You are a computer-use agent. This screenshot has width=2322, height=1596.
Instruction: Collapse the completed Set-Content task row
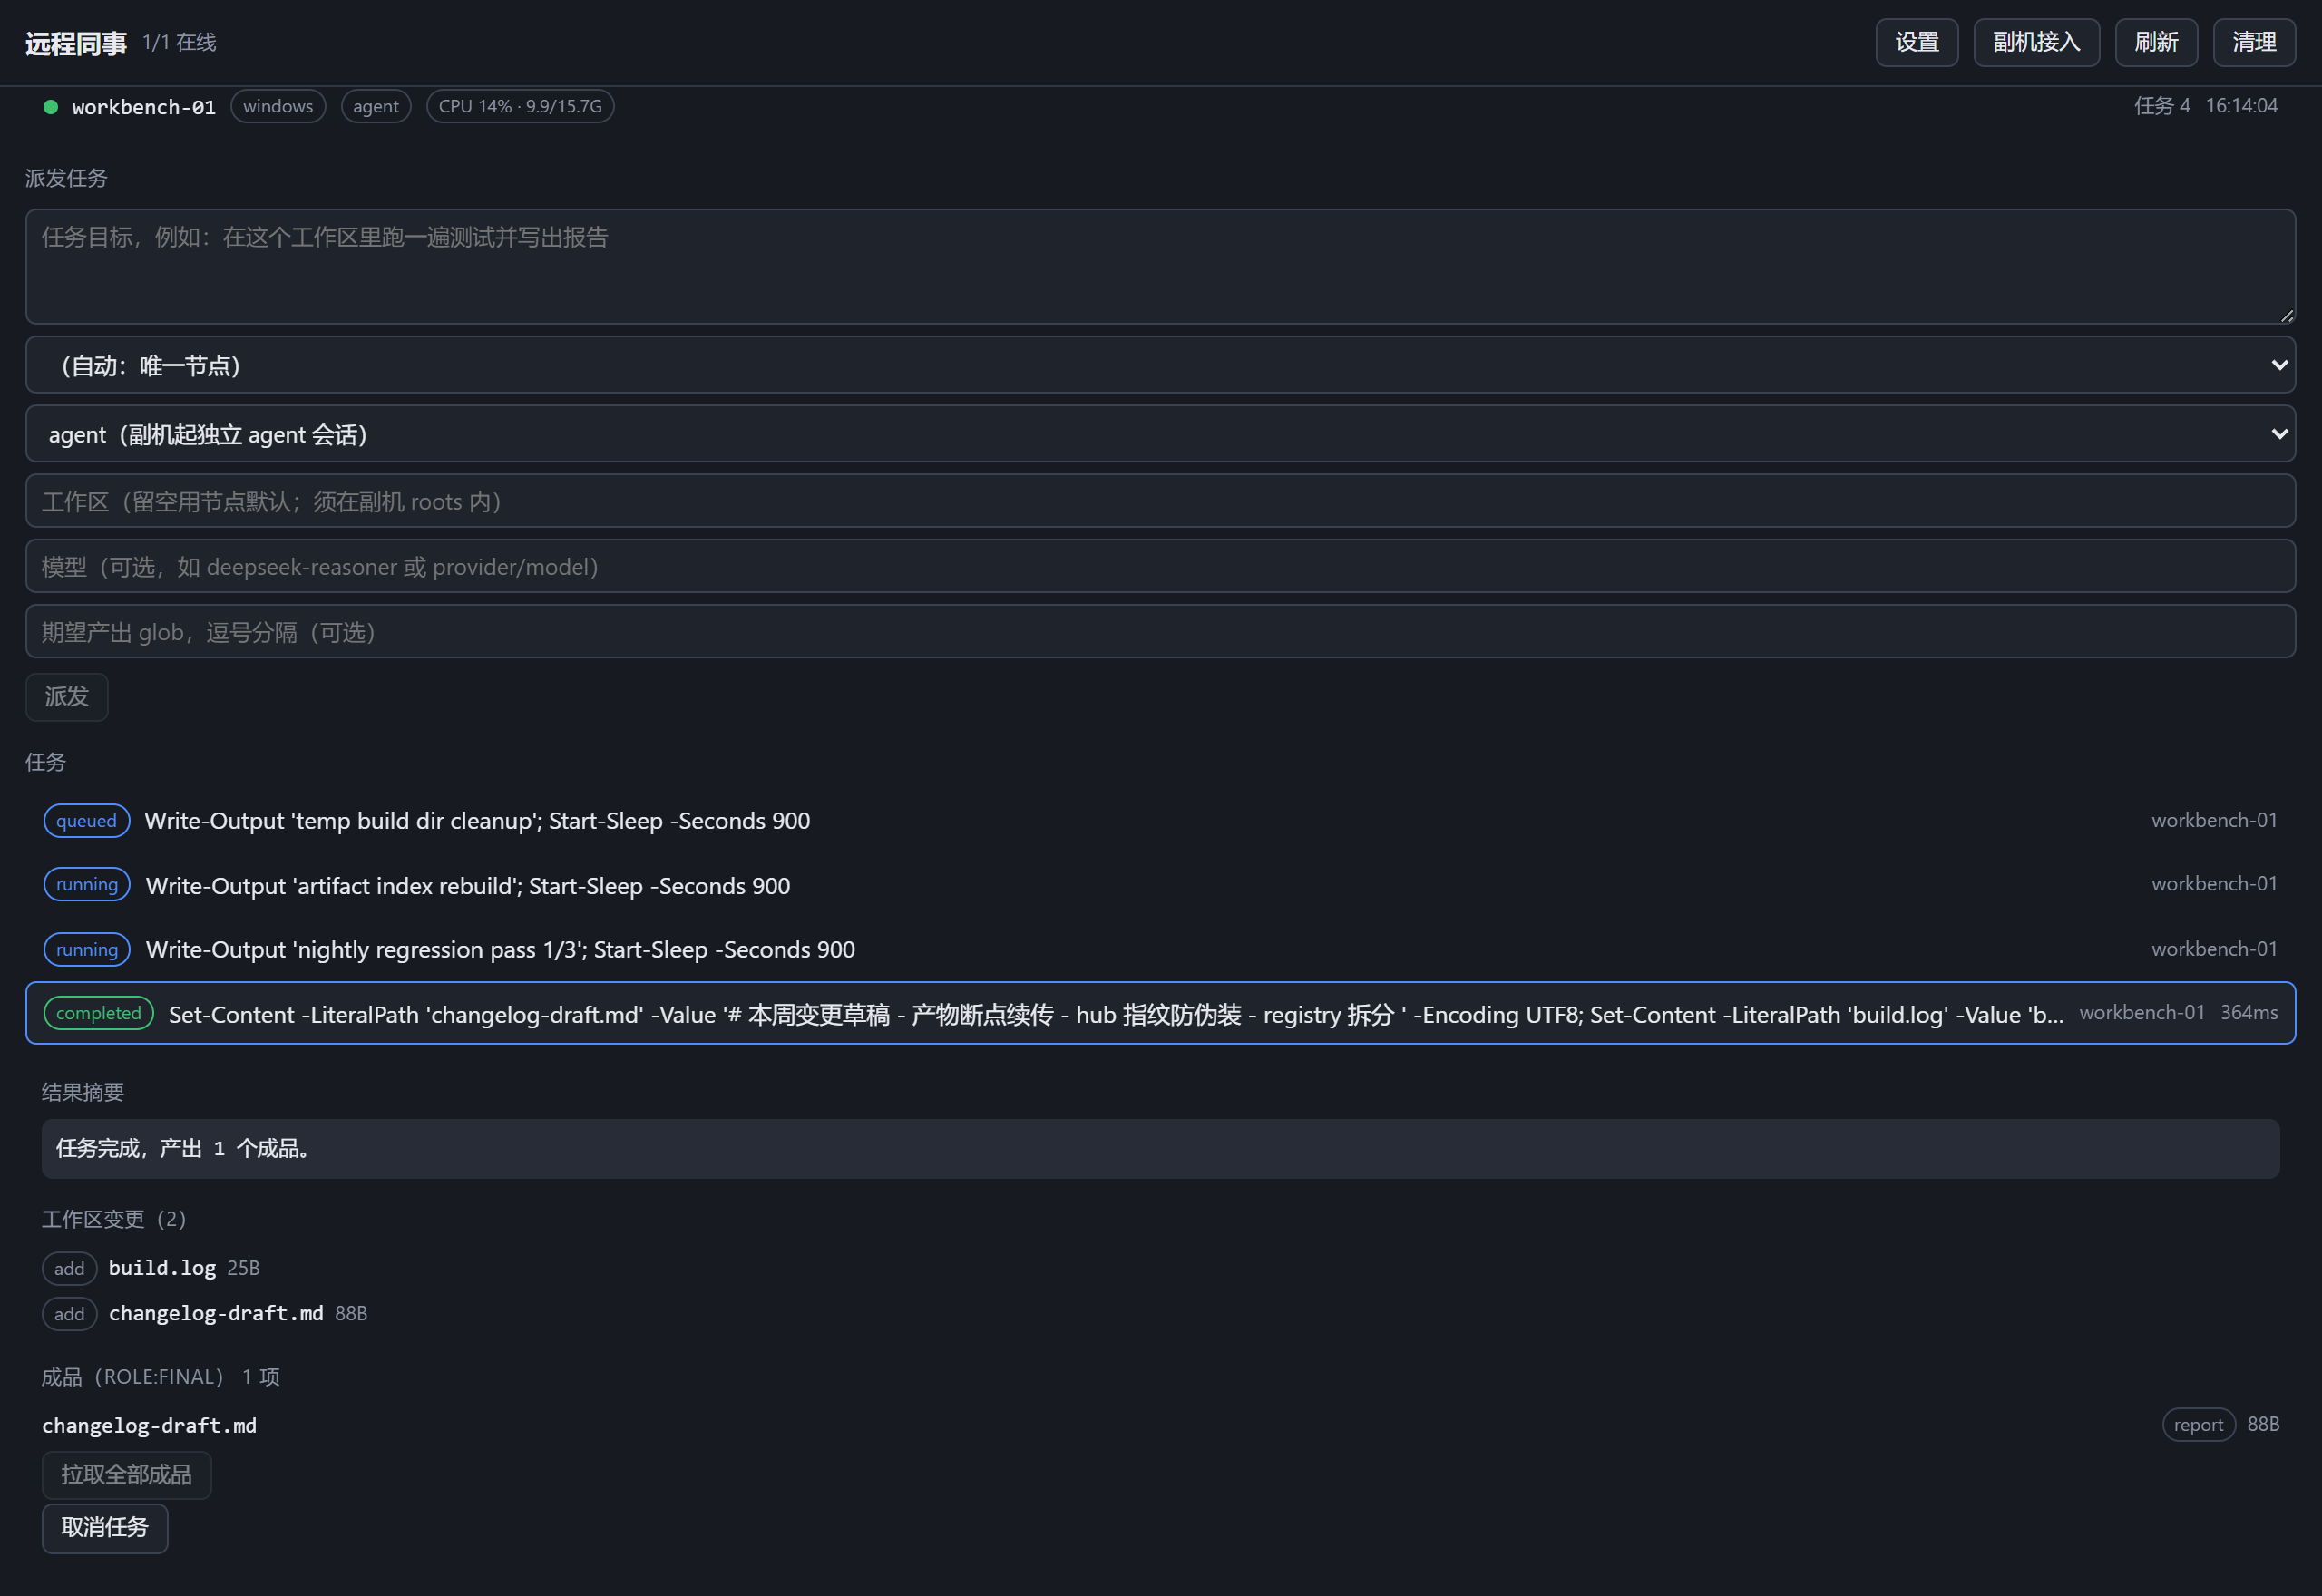1160,1013
